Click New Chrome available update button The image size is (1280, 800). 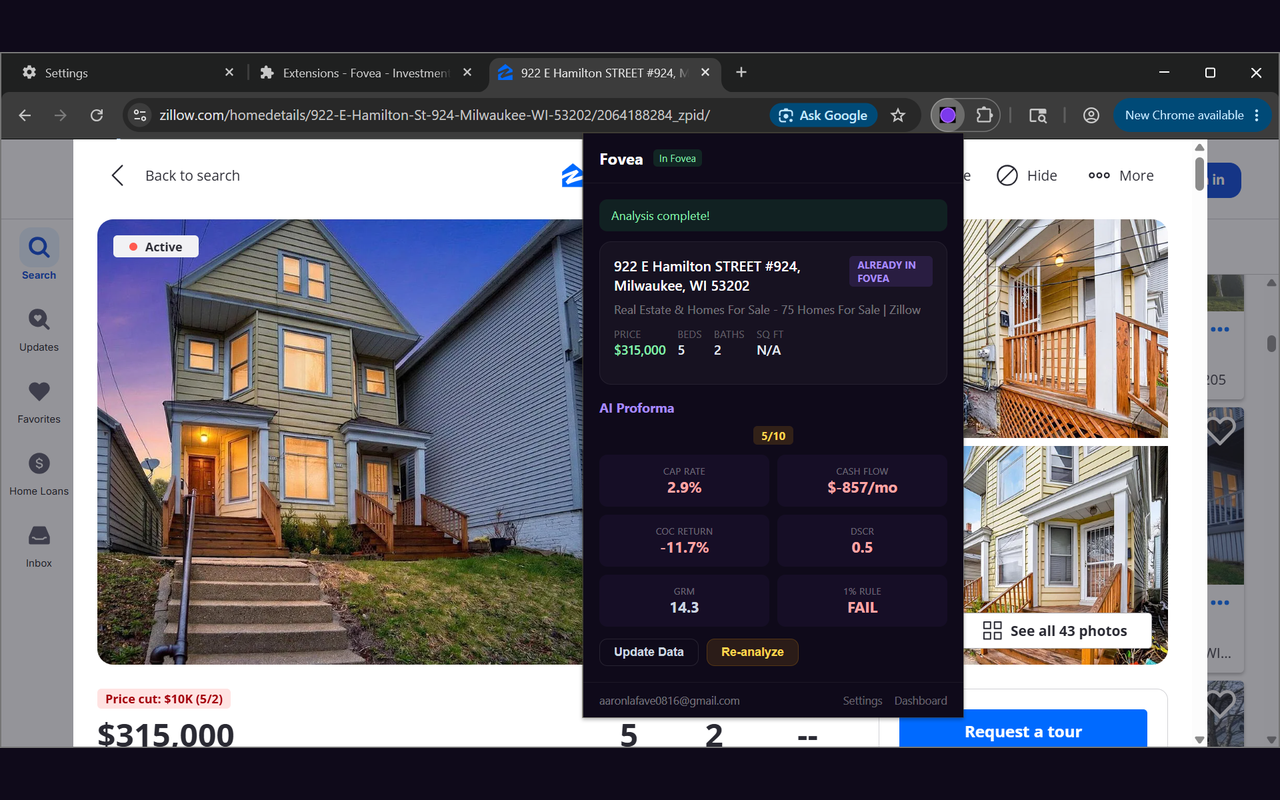point(1192,115)
